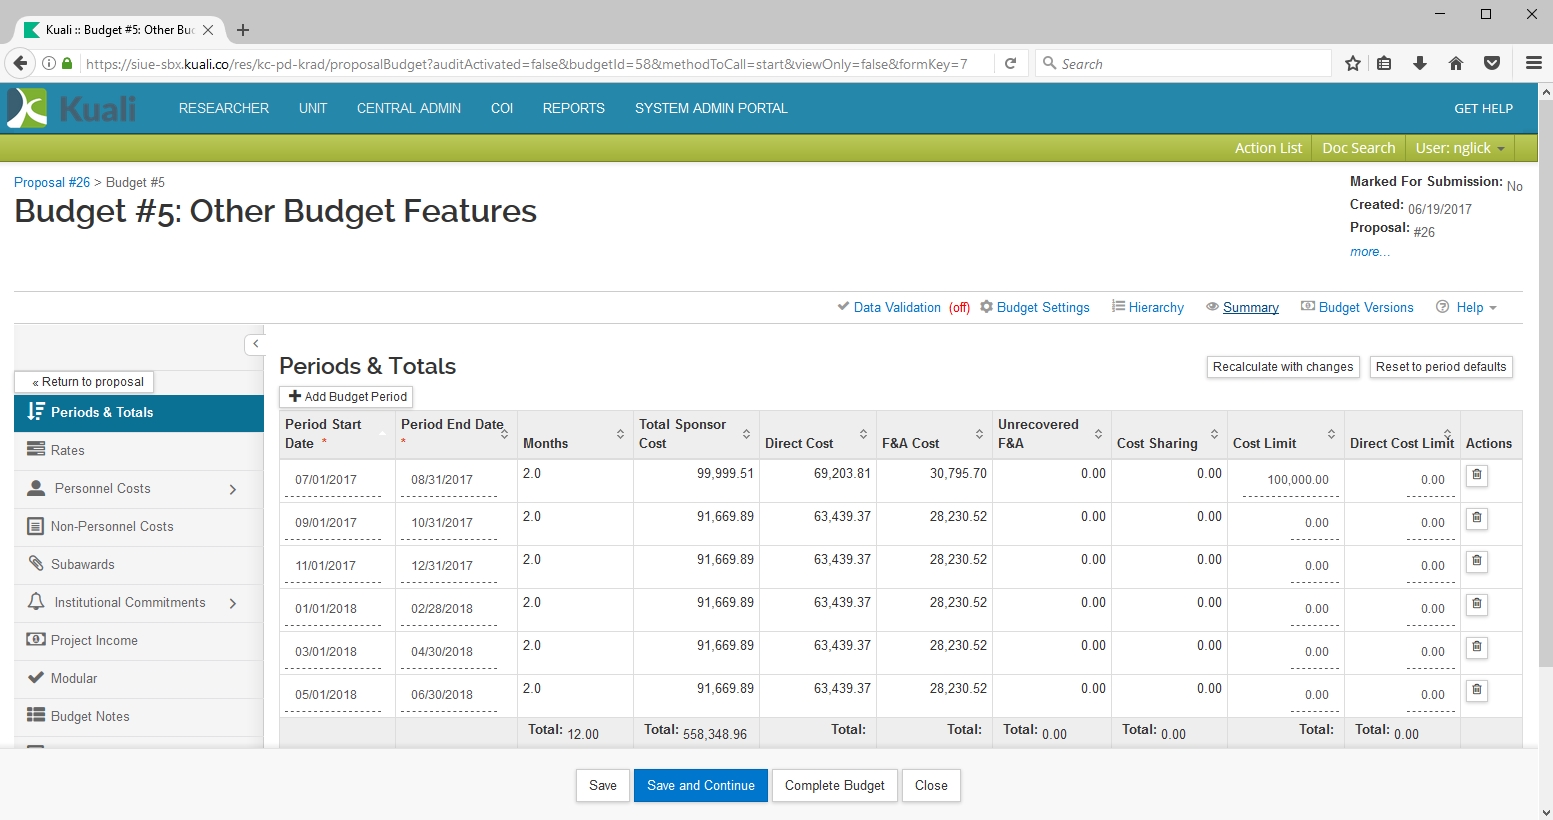Expand Institutional Commitments submenu
The height and width of the screenshot is (820, 1553).
(233, 603)
